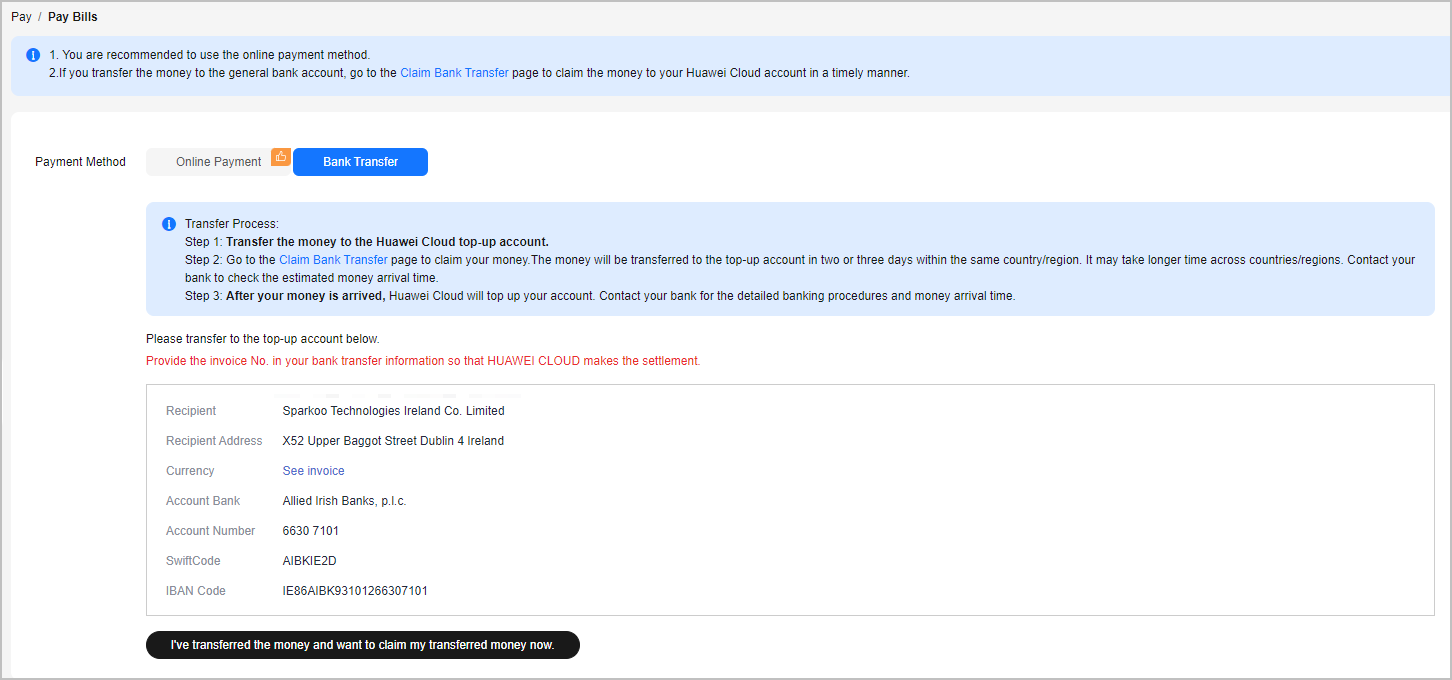Click recipient name Sparkoo Technologies Ireland Co. Limited
The width and height of the screenshot is (1452, 680).
394,411
